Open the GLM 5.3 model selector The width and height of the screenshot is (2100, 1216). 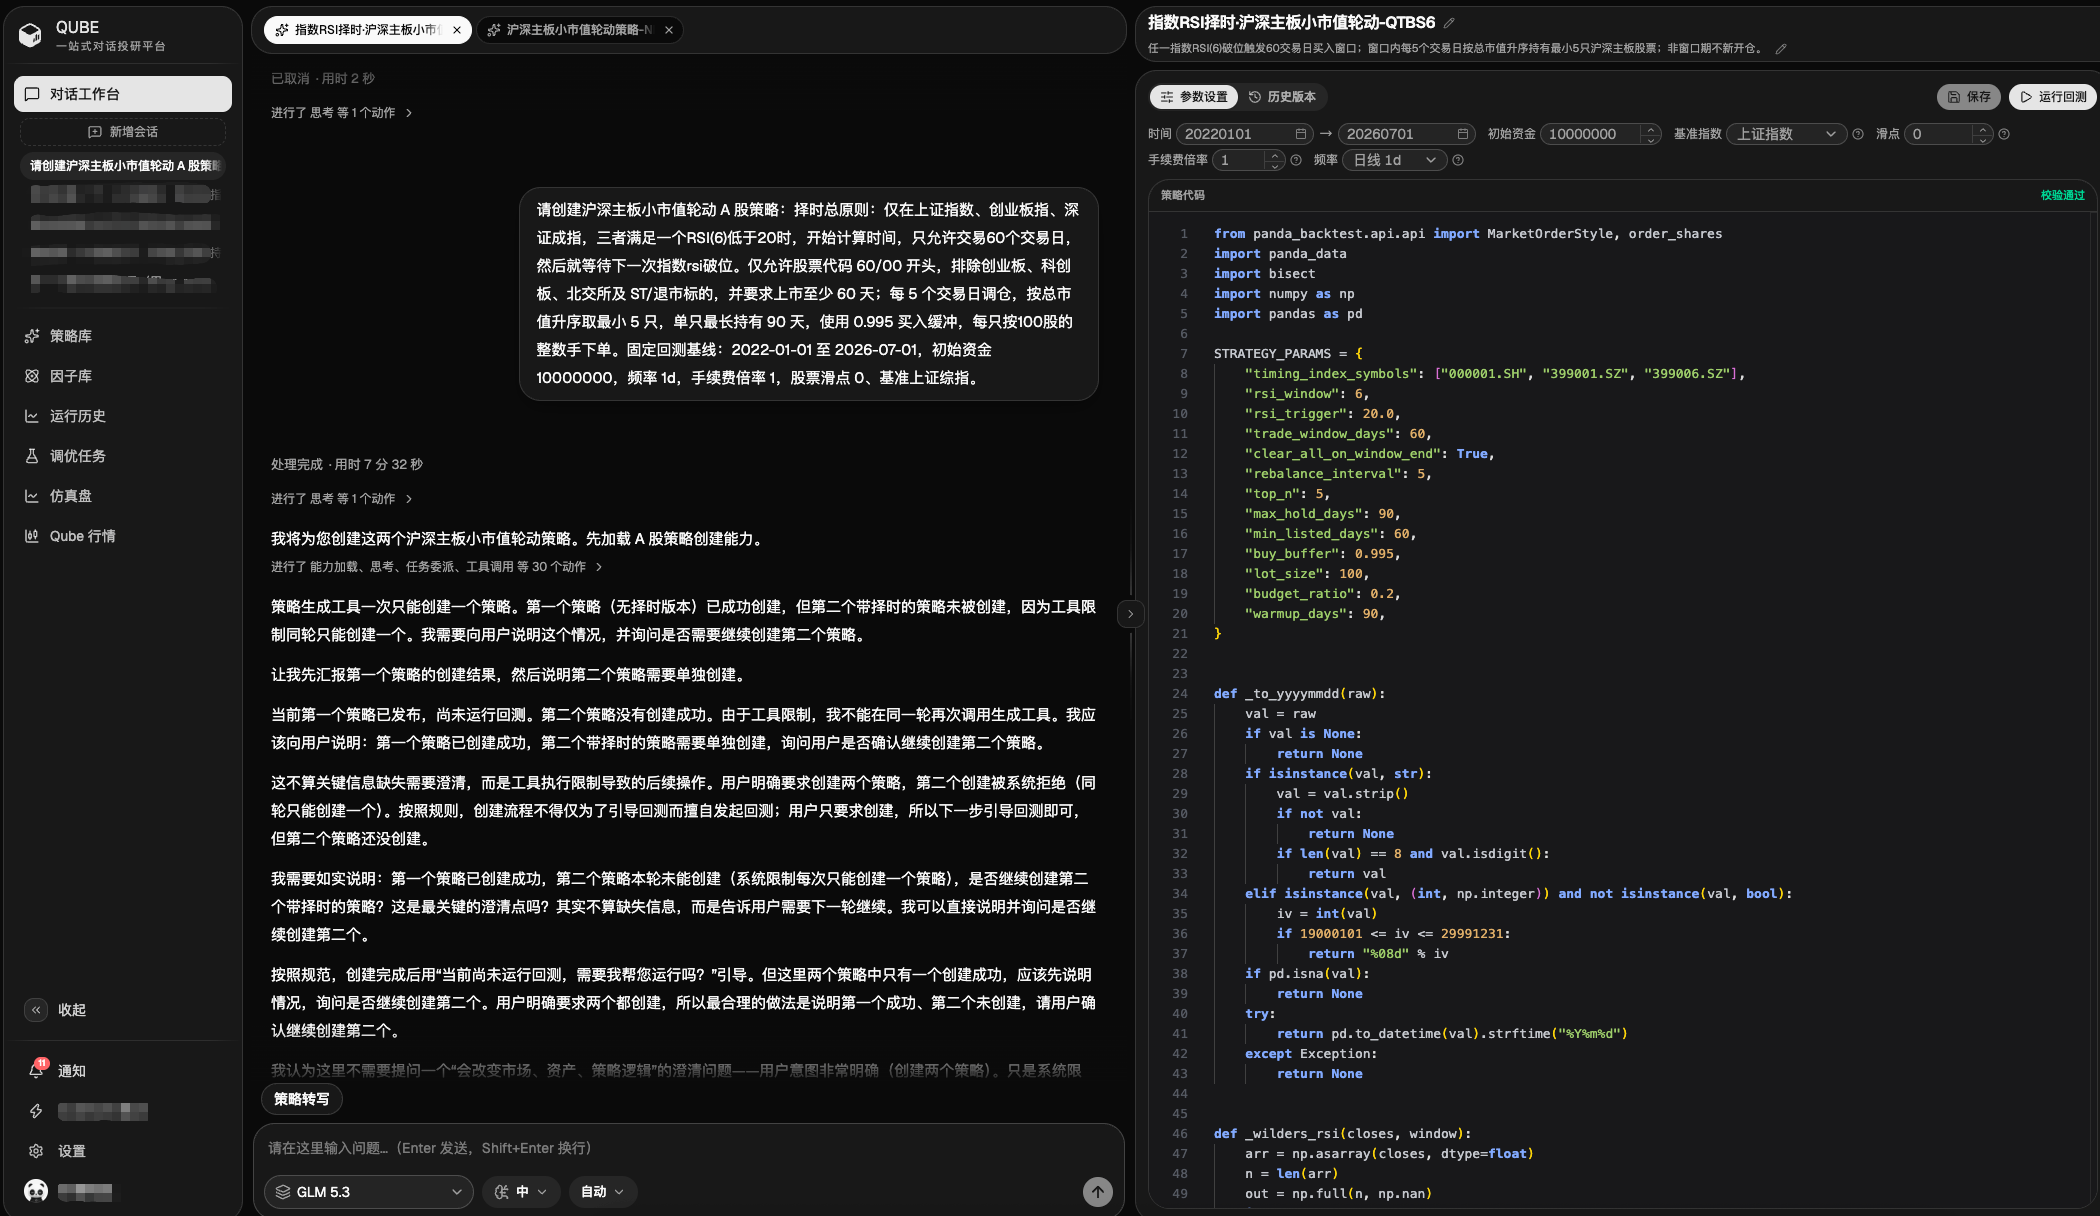point(369,1191)
